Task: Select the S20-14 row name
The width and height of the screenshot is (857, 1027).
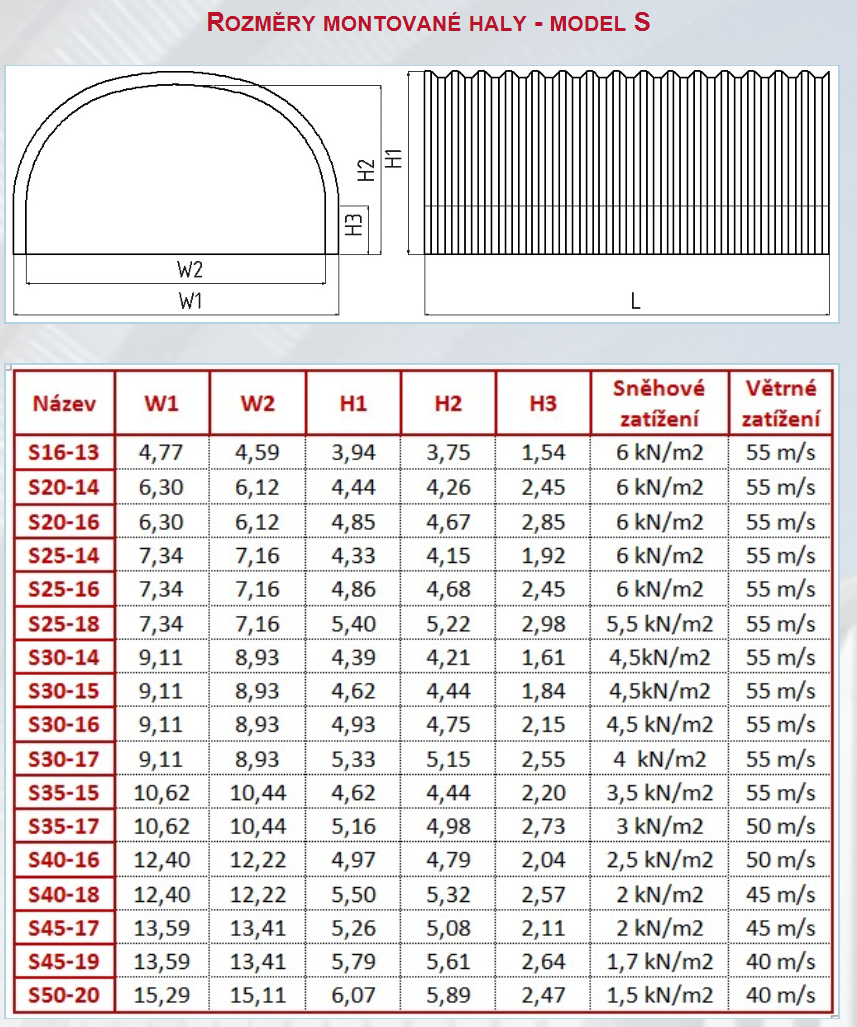Action: coord(64,487)
